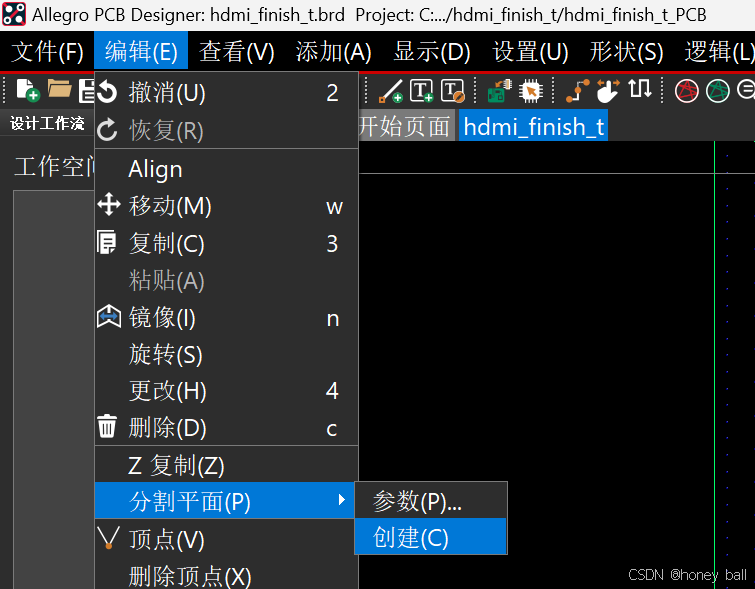Screen dimensions: 755x589
Task: Open the 查看(V) menu
Action: pyautogui.click(x=236, y=52)
